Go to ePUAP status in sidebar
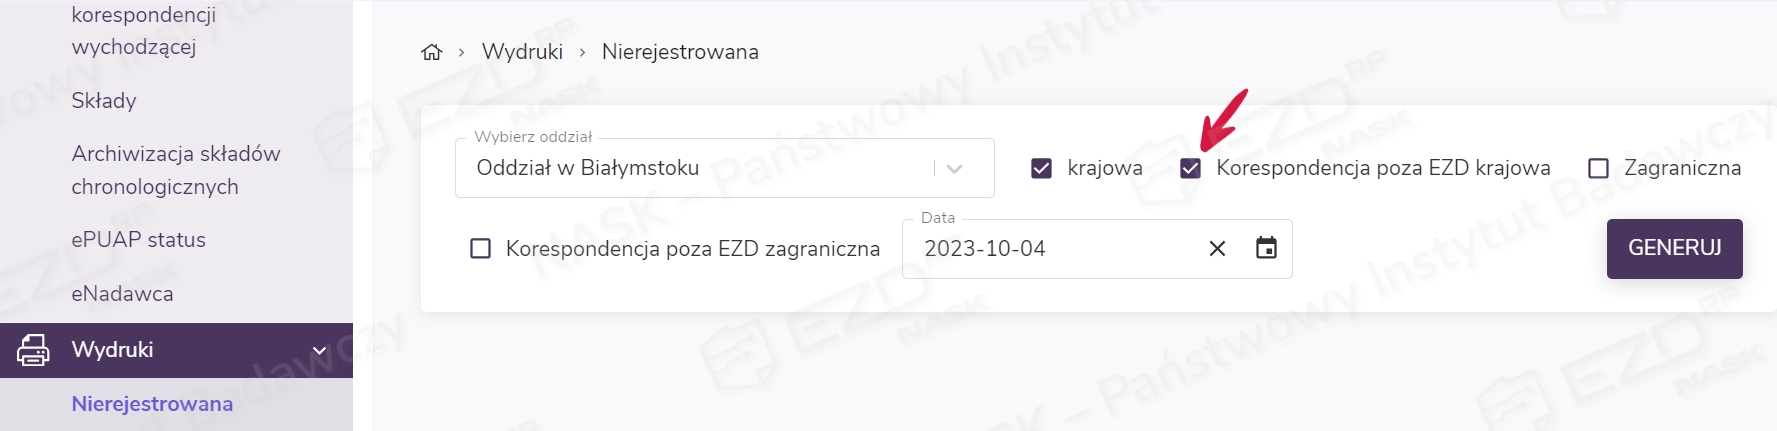The image size is (1777, 431). click(139, 240)
